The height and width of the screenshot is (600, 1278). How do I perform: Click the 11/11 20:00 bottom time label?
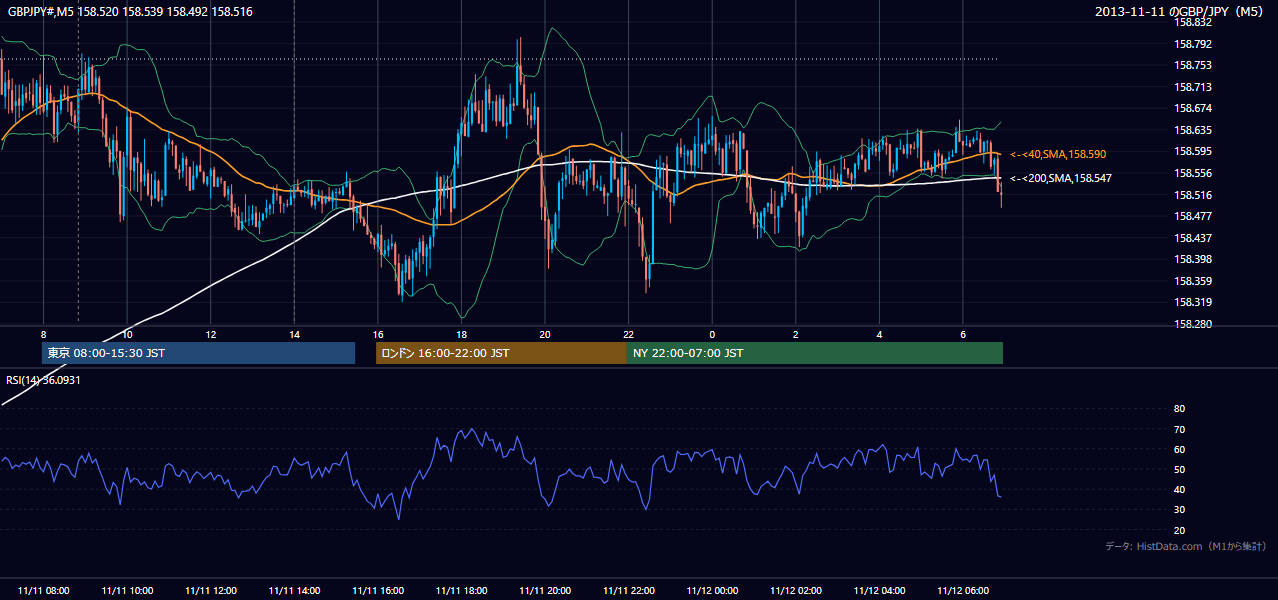(x=545, y=591)
